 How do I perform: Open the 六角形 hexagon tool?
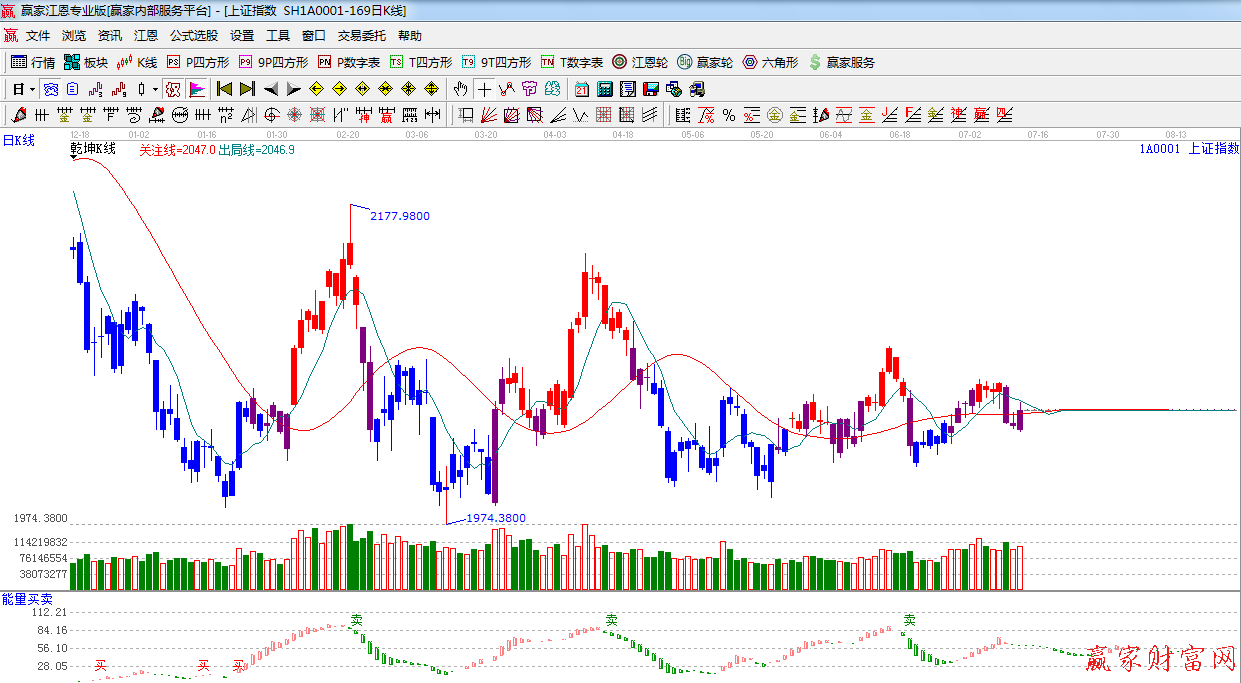tap(770, 62)
